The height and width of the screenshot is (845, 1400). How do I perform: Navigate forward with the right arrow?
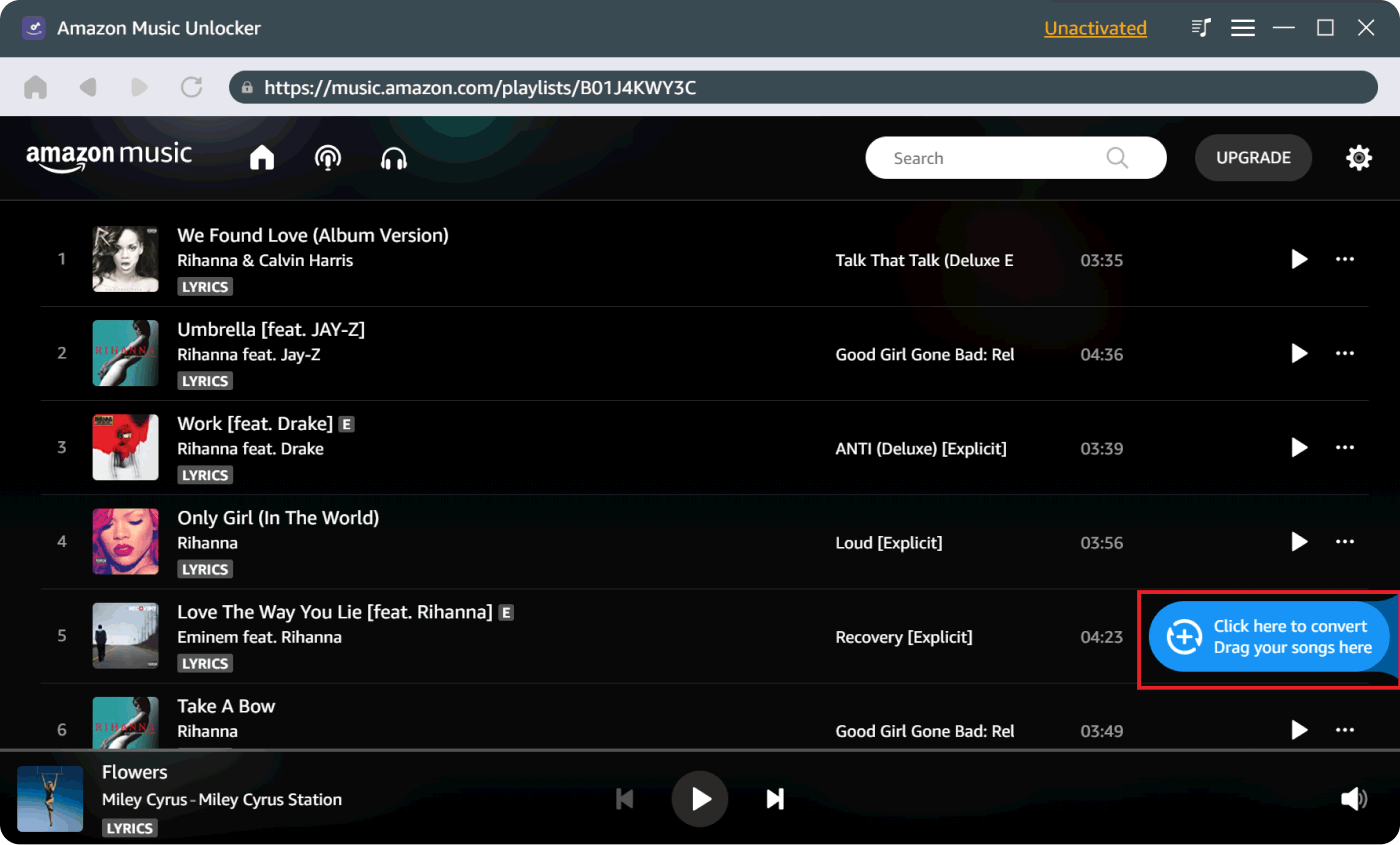coord(140,87)
